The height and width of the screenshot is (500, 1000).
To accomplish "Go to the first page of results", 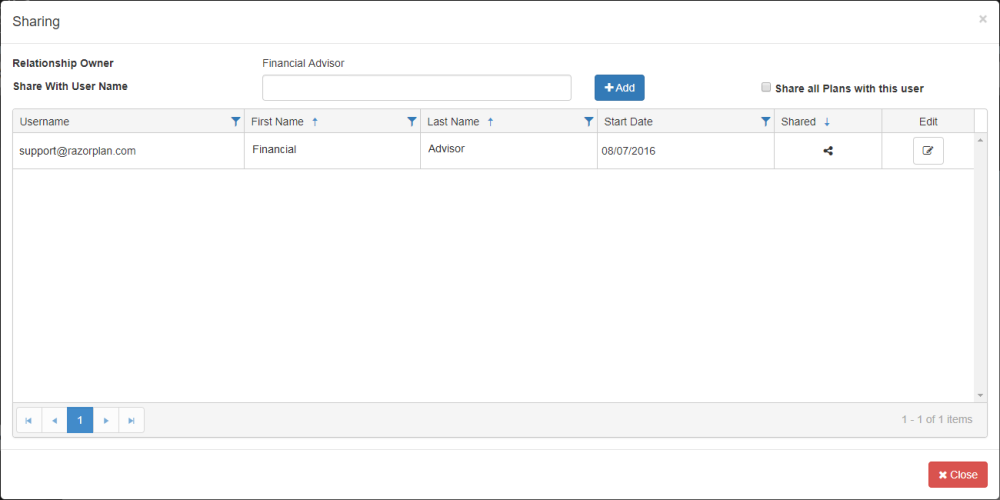I will pyautogui.click(x=29, y=420).
